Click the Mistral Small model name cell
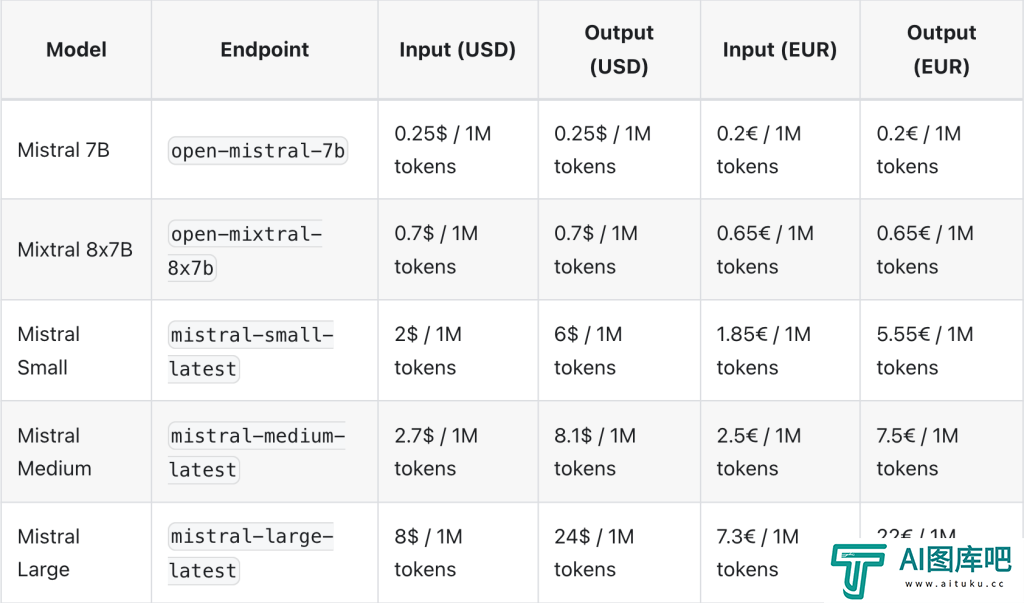The height and width of the screenshot is (603, 1024). click(x=76, y=351)
